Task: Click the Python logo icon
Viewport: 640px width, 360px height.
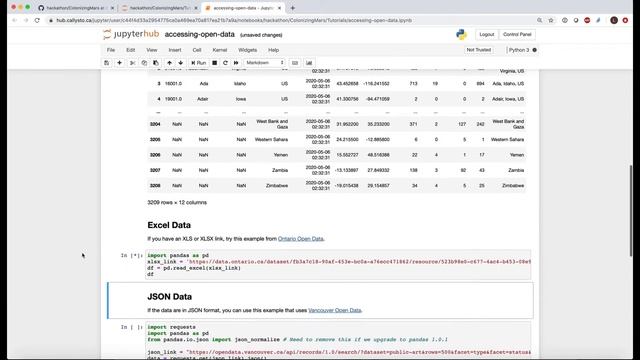Action: point(462,35)
